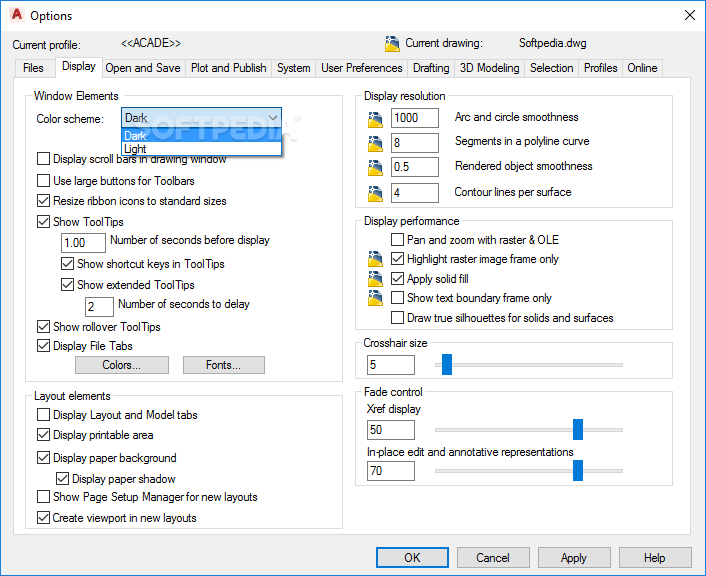Toggle Show shortcut keys in ToolTips

click(67, 263)
